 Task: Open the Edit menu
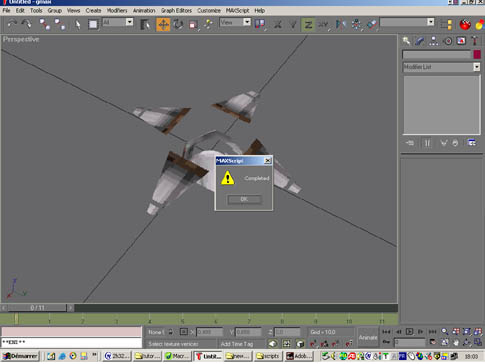(20, 11)
